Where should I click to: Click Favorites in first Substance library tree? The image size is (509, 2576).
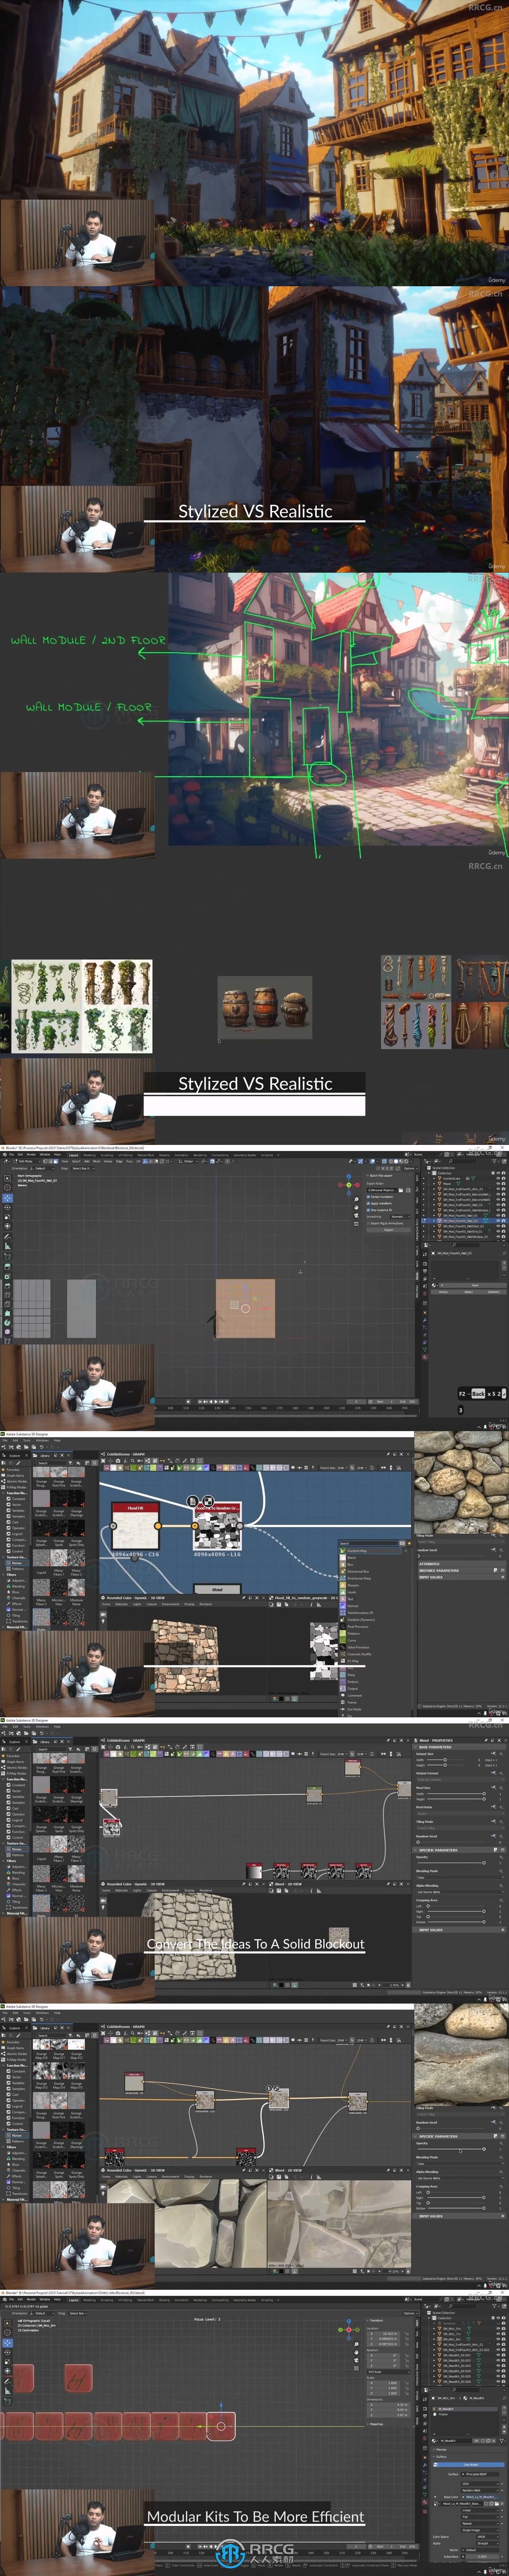pyautogui.click(x=11, y=1470)
